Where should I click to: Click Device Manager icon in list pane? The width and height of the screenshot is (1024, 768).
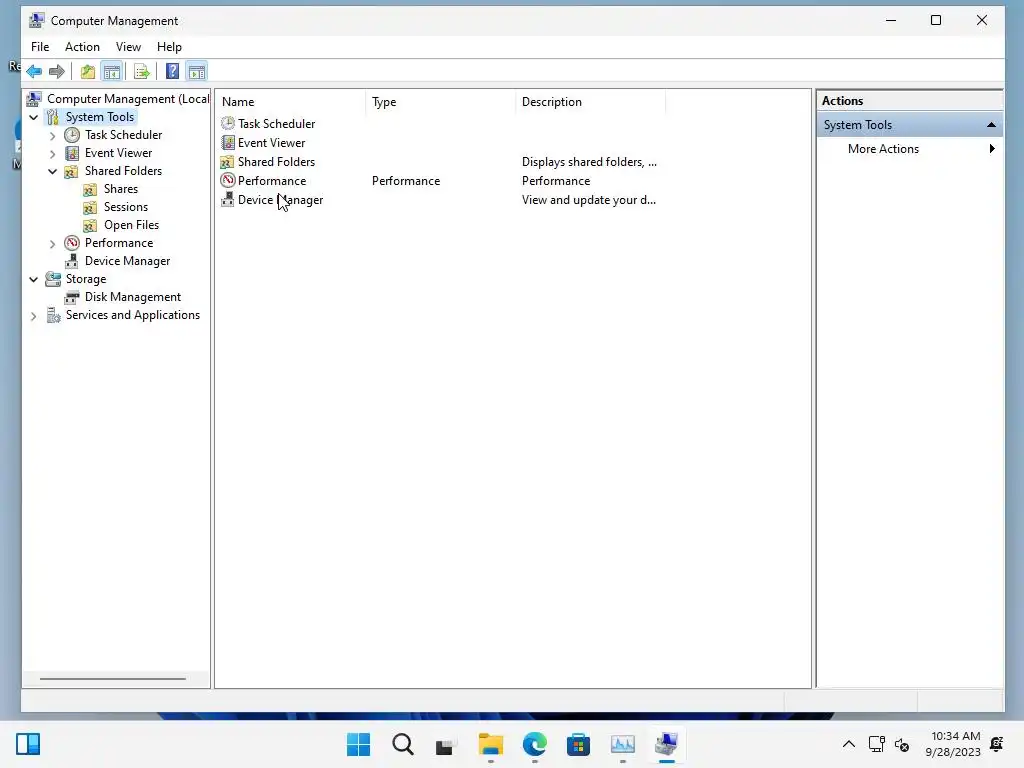228,200
